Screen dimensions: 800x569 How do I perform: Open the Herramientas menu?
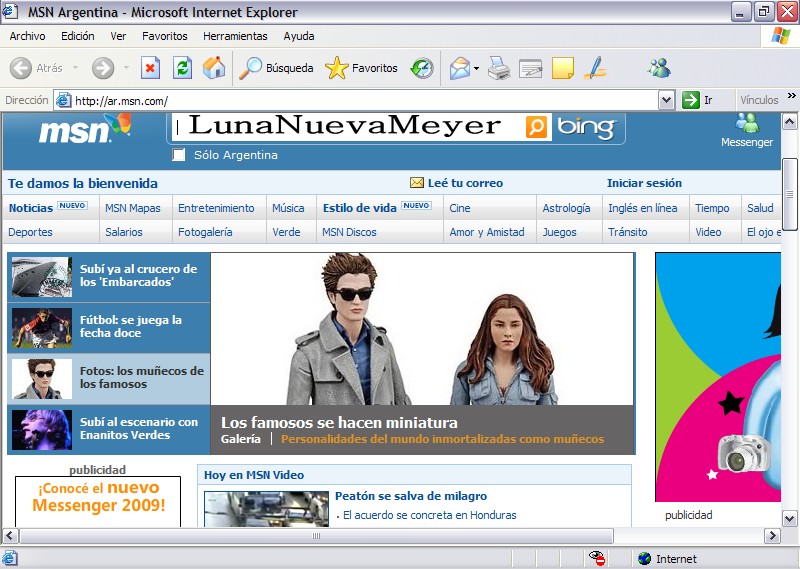point(235,36)
